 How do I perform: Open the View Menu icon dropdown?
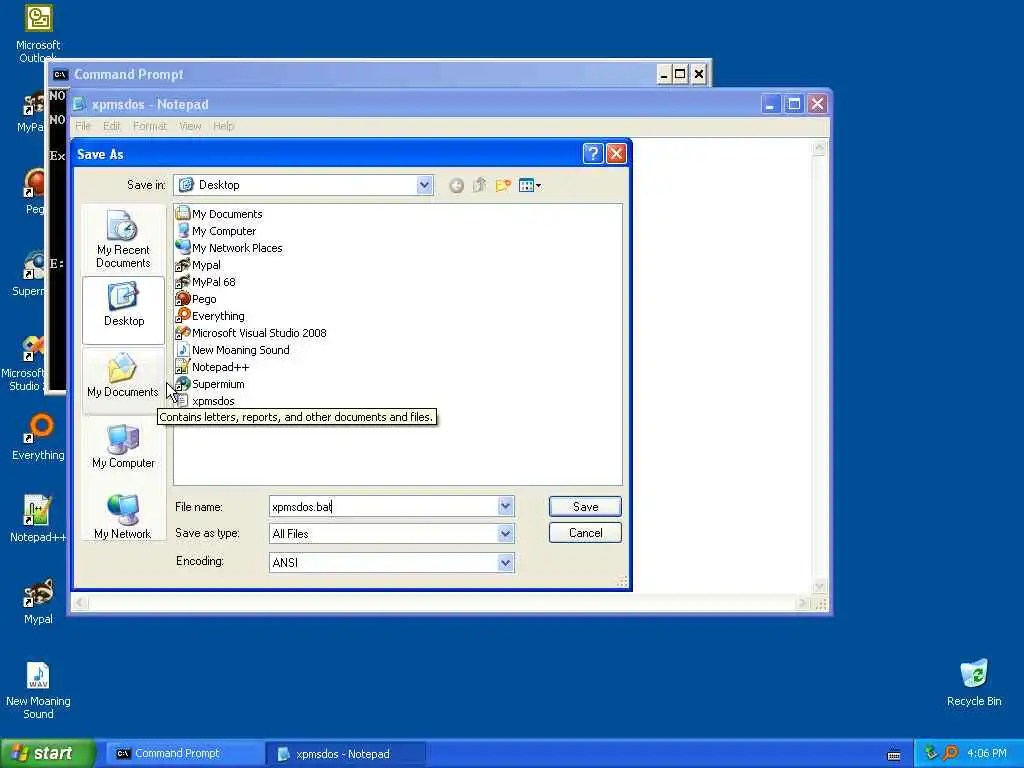click(x=530, y=185)
